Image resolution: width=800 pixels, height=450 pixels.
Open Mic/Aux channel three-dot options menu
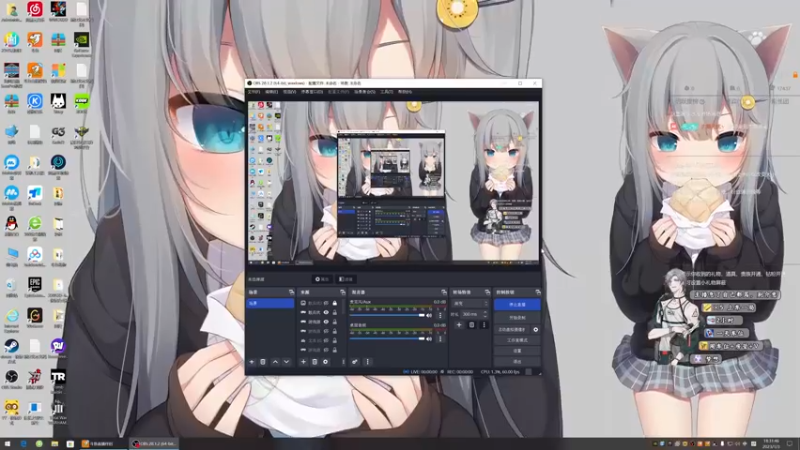[440, 315]
